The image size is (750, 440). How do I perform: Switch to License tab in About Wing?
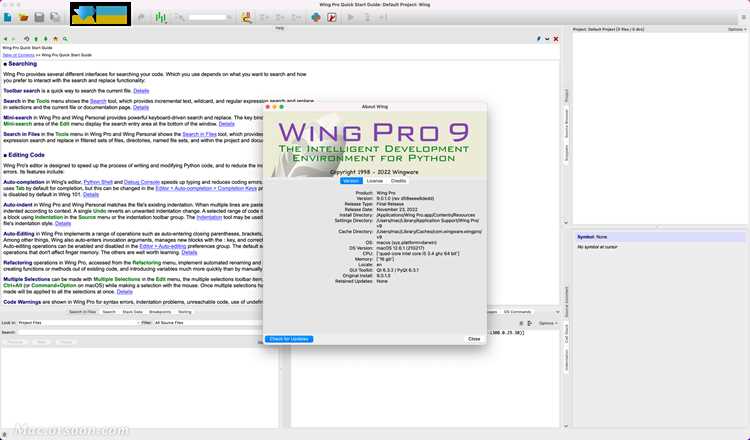coord(375,181)
